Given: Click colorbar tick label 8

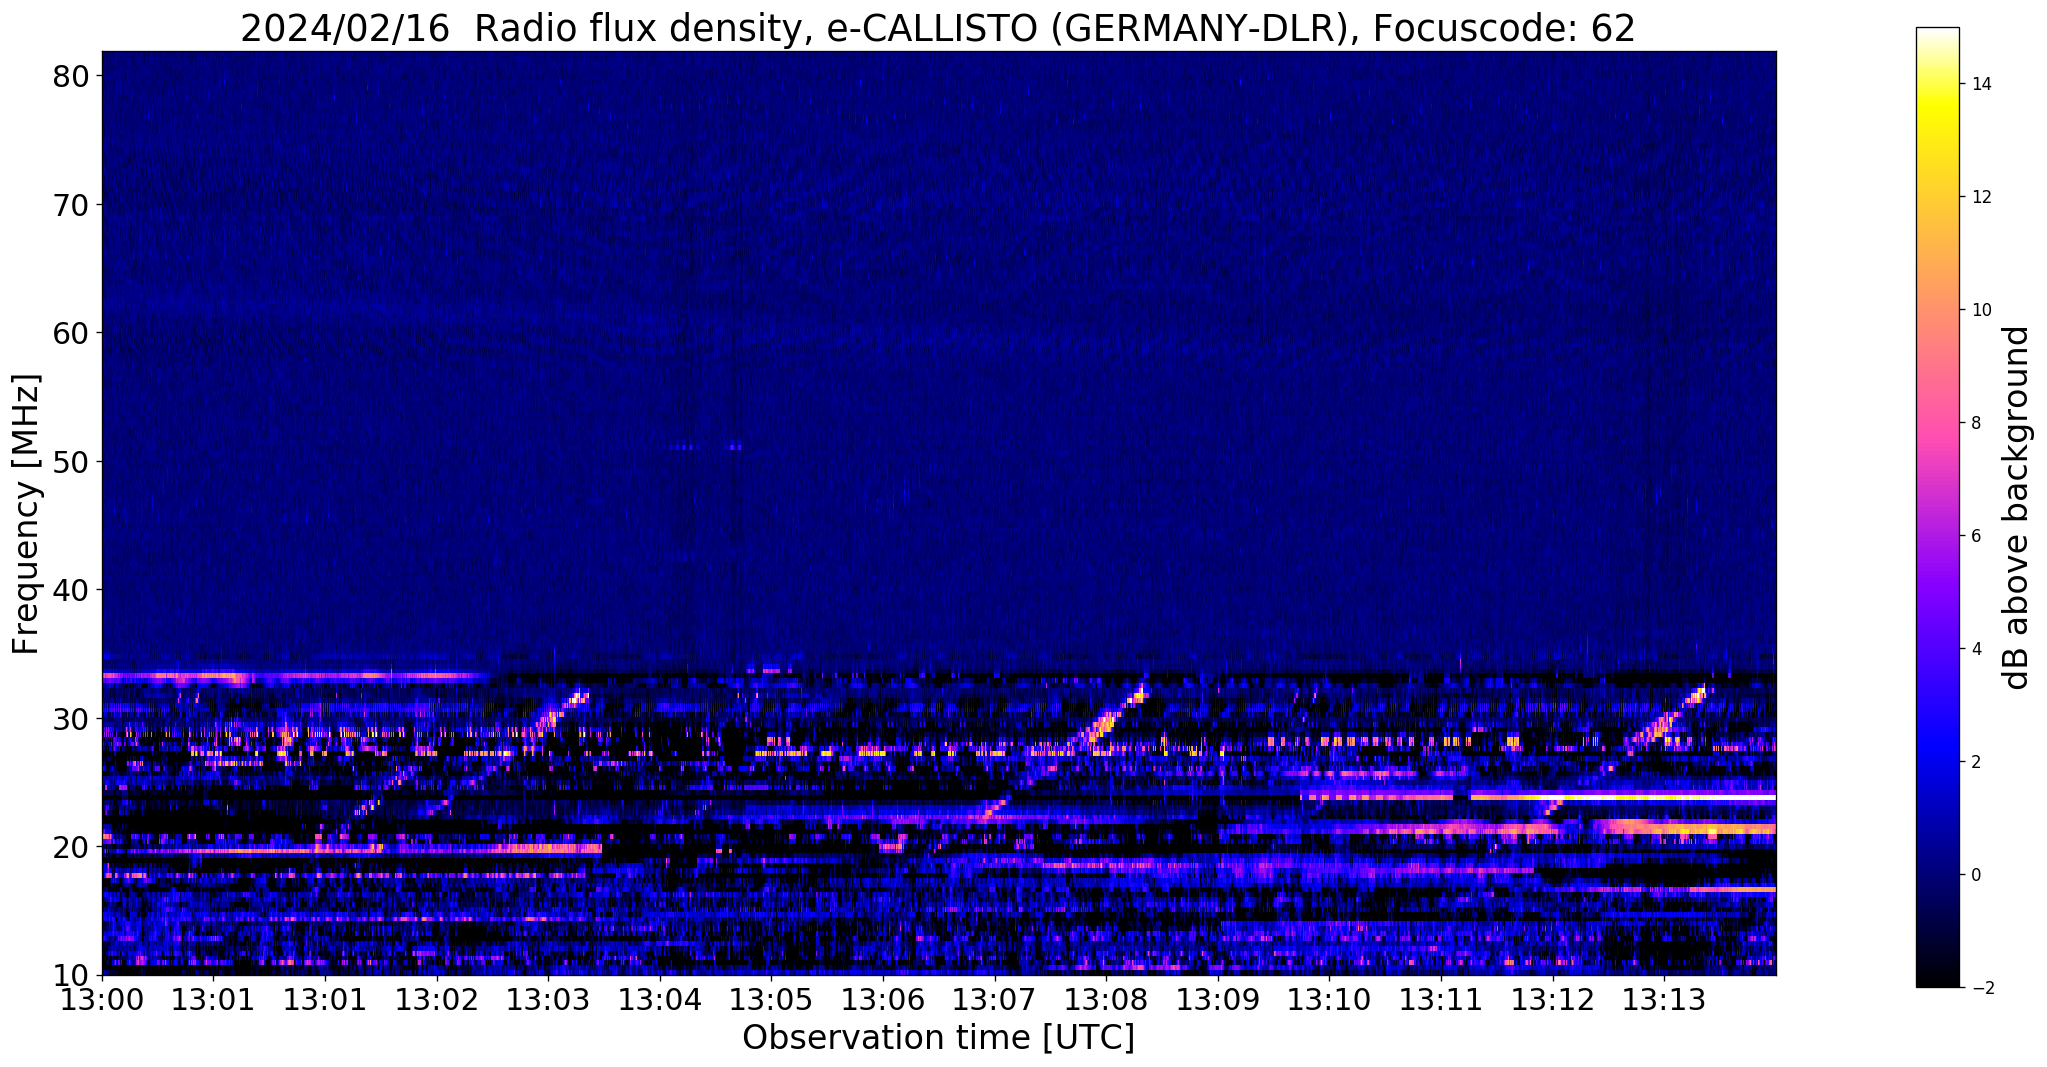Looking at the screenshot, I should tap(1974, 423).
